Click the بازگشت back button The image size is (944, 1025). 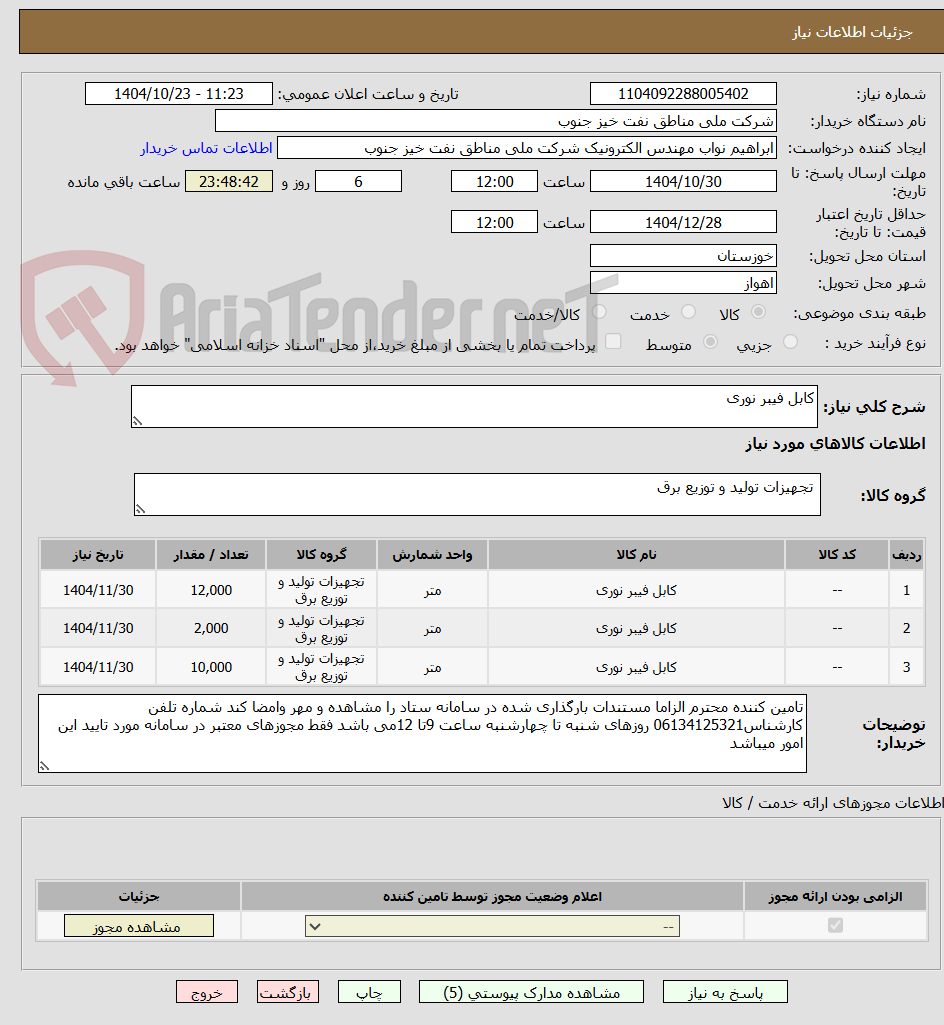(288, 992)
